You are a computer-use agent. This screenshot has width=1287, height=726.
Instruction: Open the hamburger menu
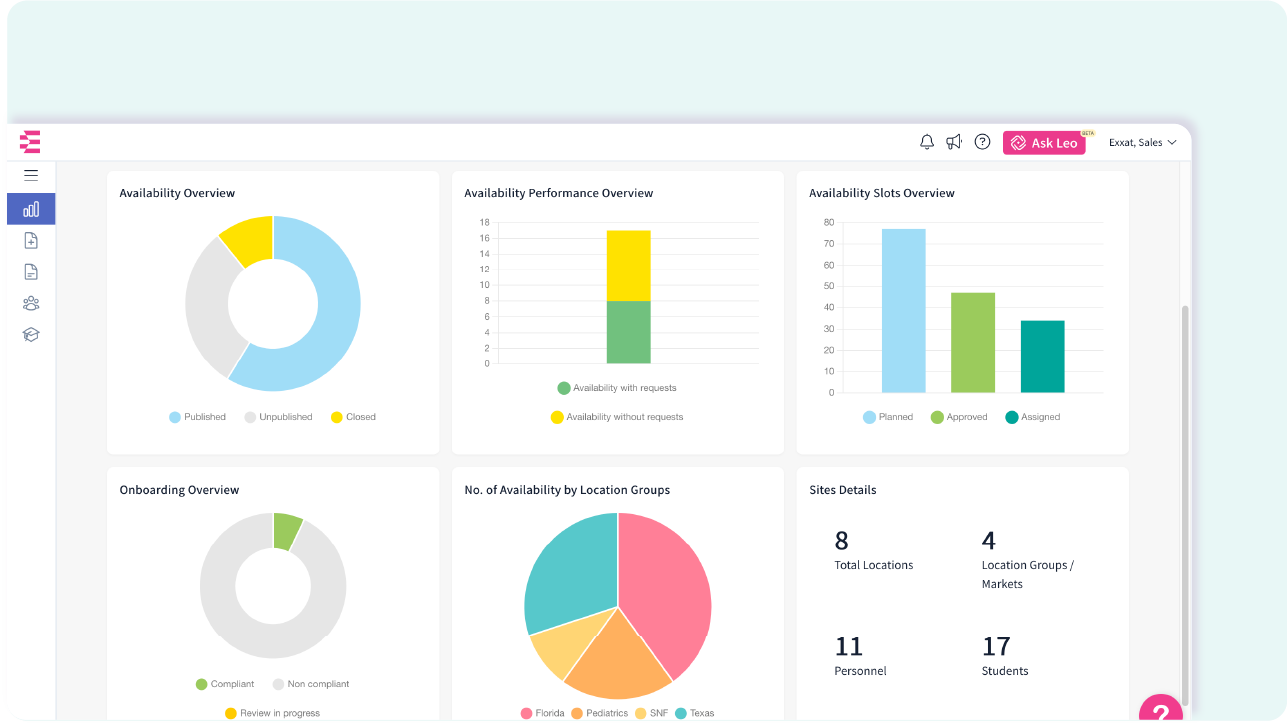31,175
